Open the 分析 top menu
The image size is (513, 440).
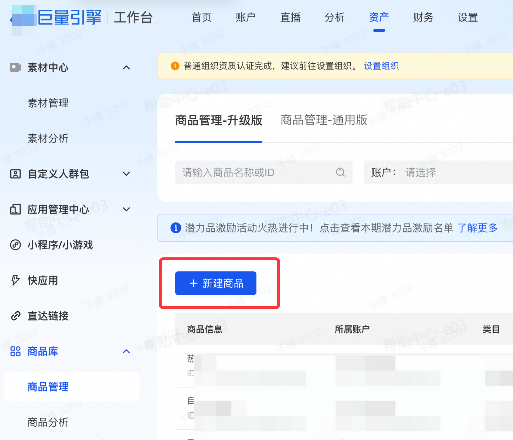click(x=334, y=17)
